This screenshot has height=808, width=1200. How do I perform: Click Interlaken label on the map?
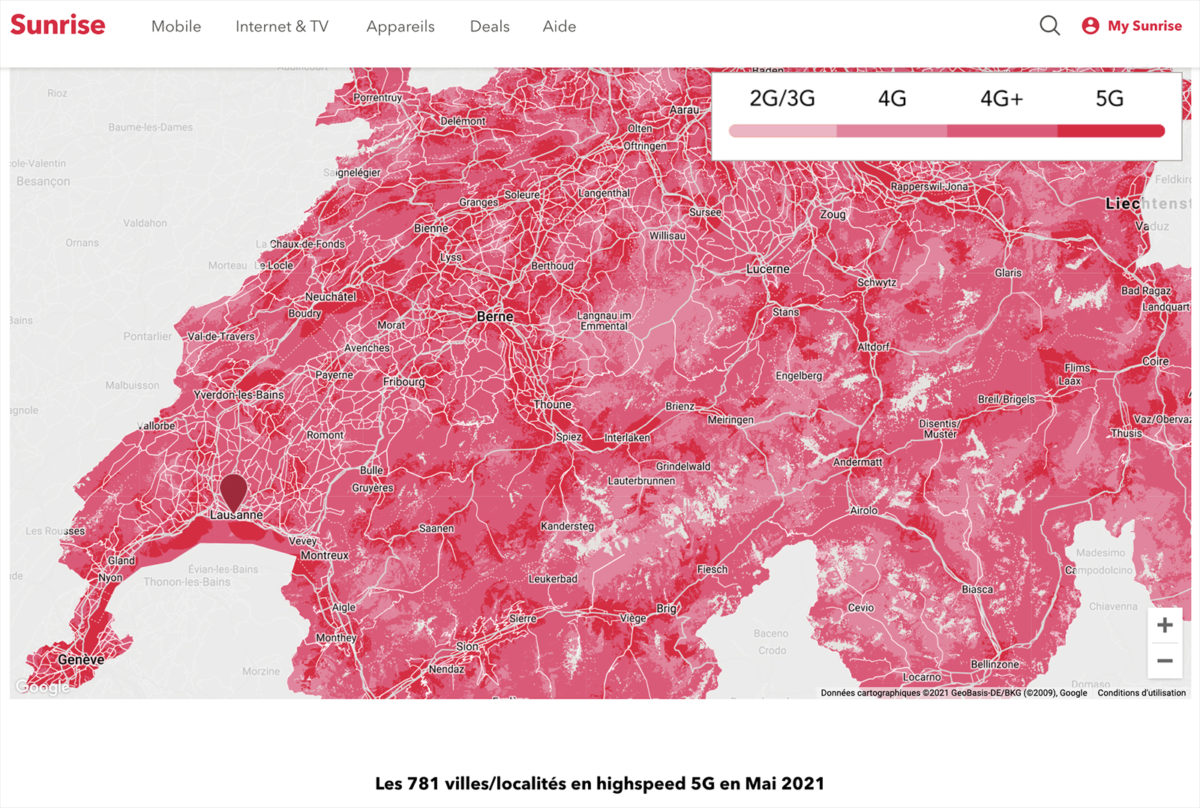coord(628,438)
